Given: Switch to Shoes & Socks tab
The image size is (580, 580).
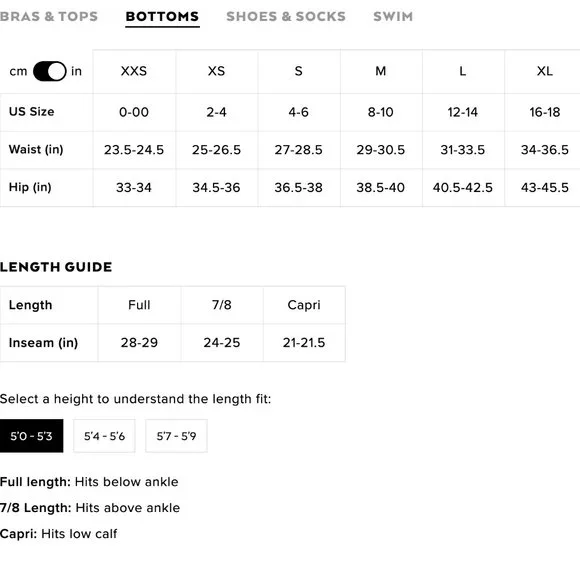Looking at the screenshot, I should tap(286, 17).
